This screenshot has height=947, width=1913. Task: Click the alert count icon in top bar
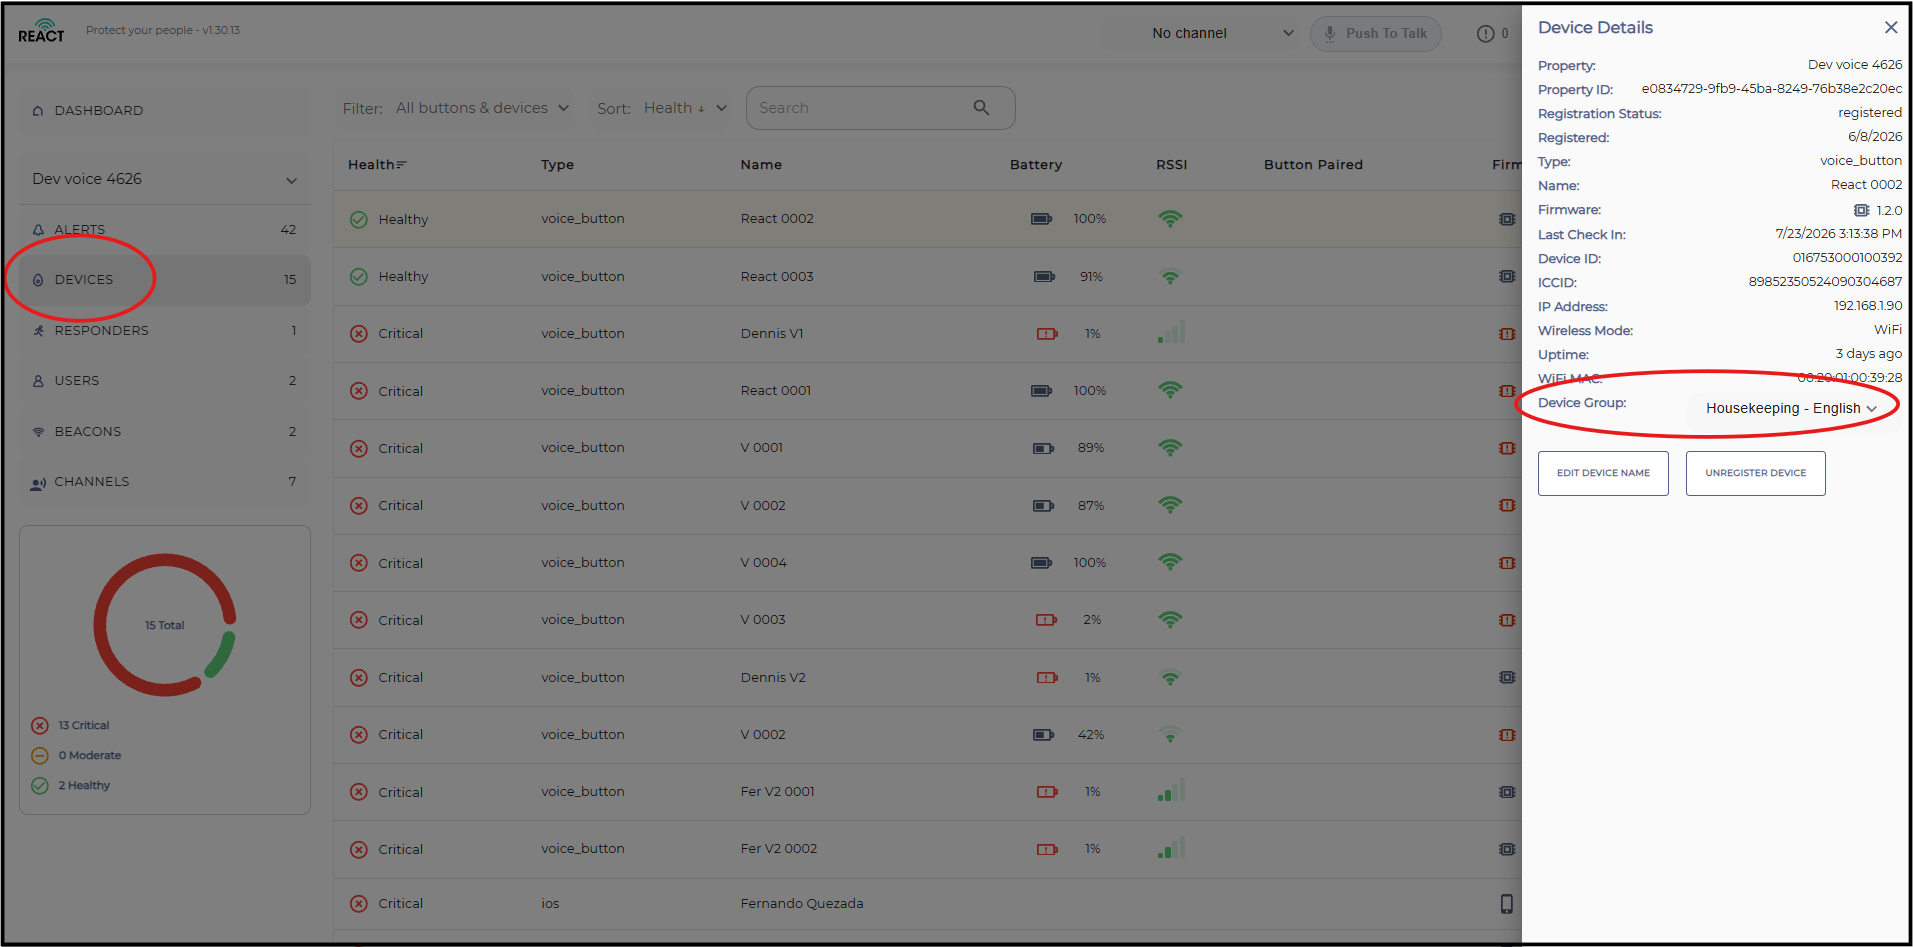pyautogui.click(x=1485, y=34)
